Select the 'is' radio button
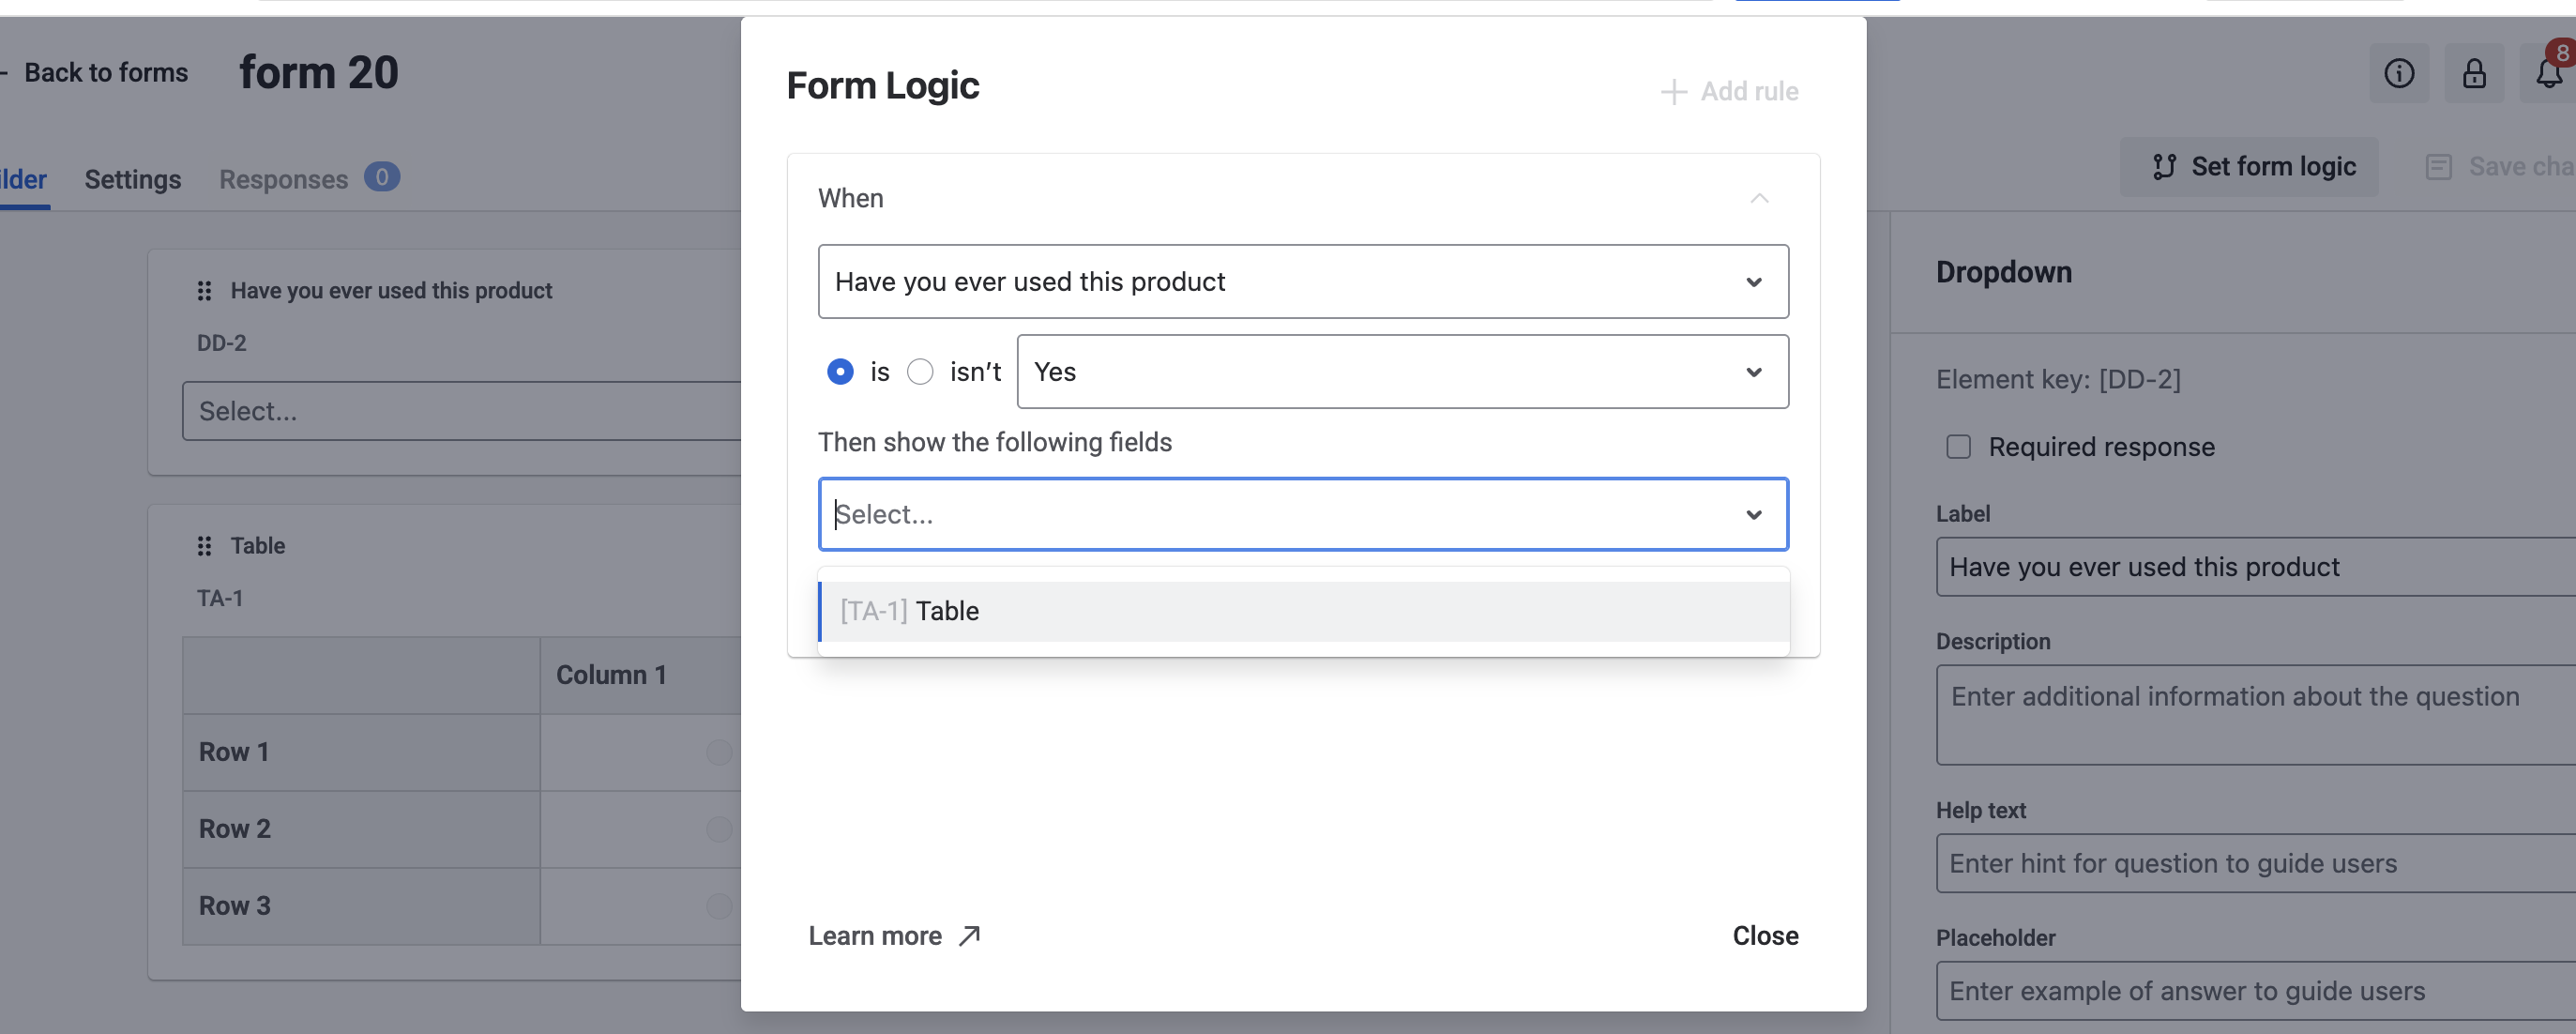The height and width of the screenshot is (1034, 2576). tap(840, 372)
